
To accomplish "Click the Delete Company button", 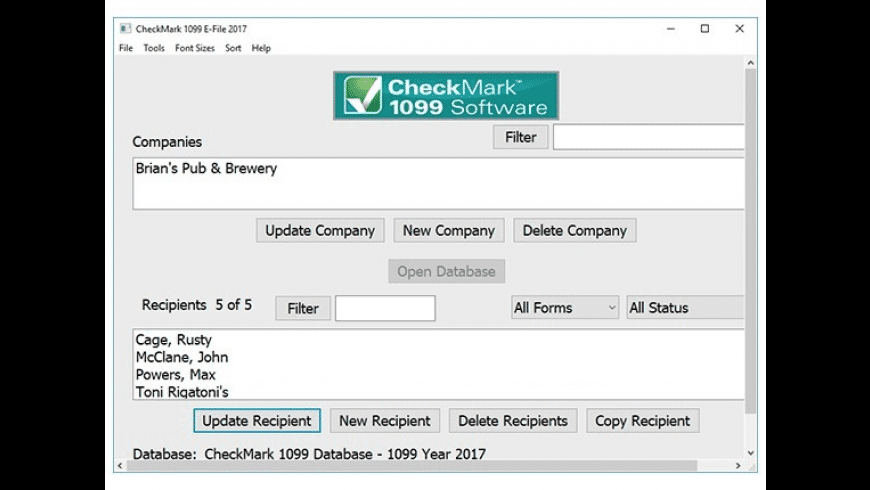I will click(575, 230).
